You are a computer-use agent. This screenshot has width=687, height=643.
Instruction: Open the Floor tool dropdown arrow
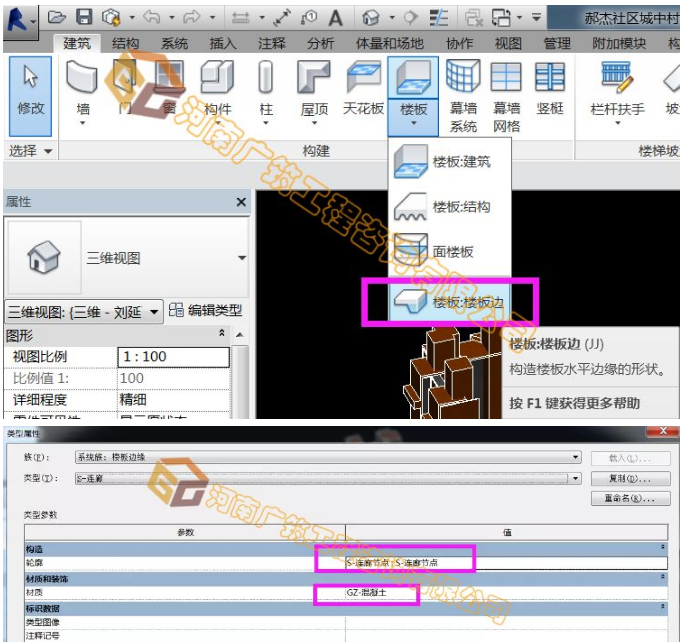[x=413, y=123]
